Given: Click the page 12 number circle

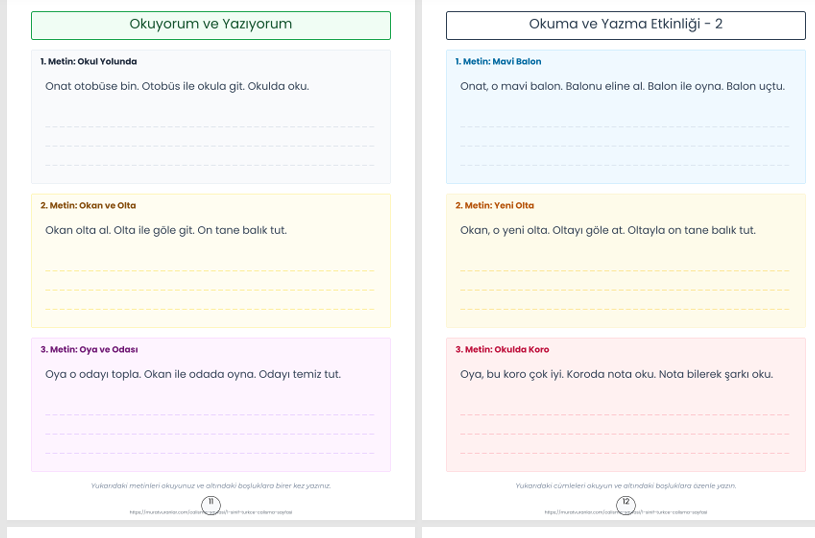Looking at the screenshot, I should [626, 502].
